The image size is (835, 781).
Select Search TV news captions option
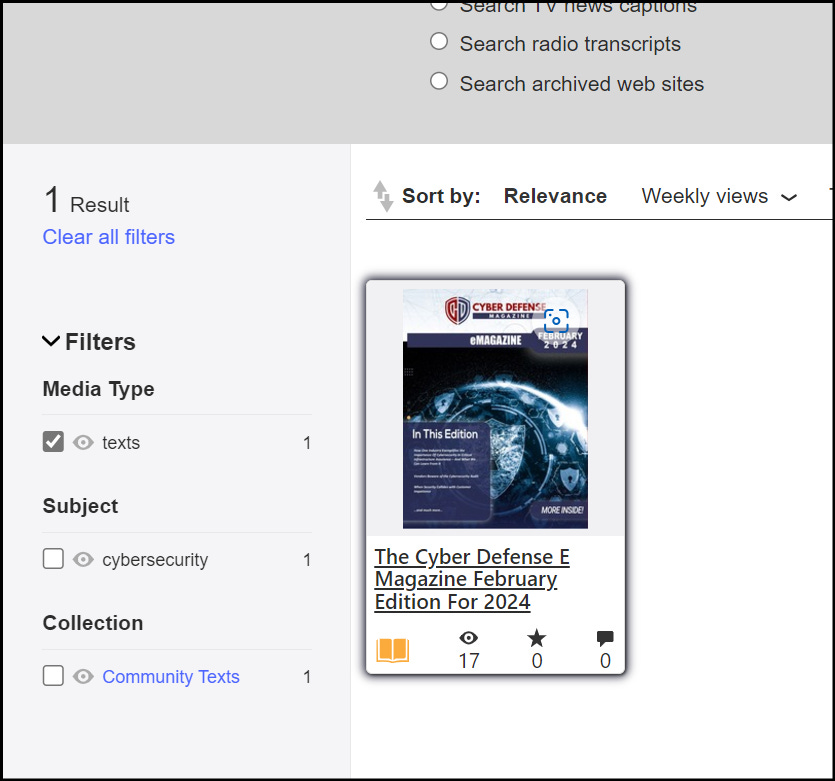click(439, 5)
